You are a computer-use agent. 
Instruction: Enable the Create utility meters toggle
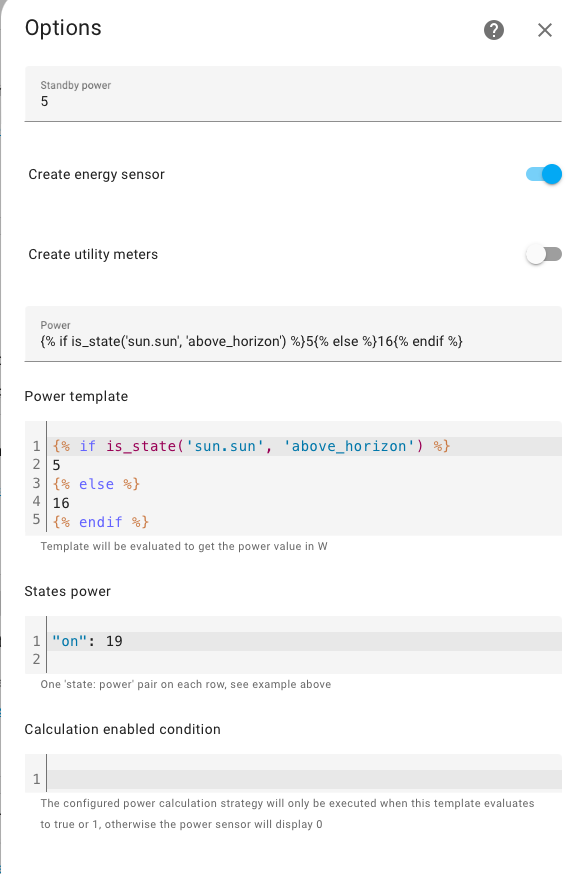coord(543,254)
